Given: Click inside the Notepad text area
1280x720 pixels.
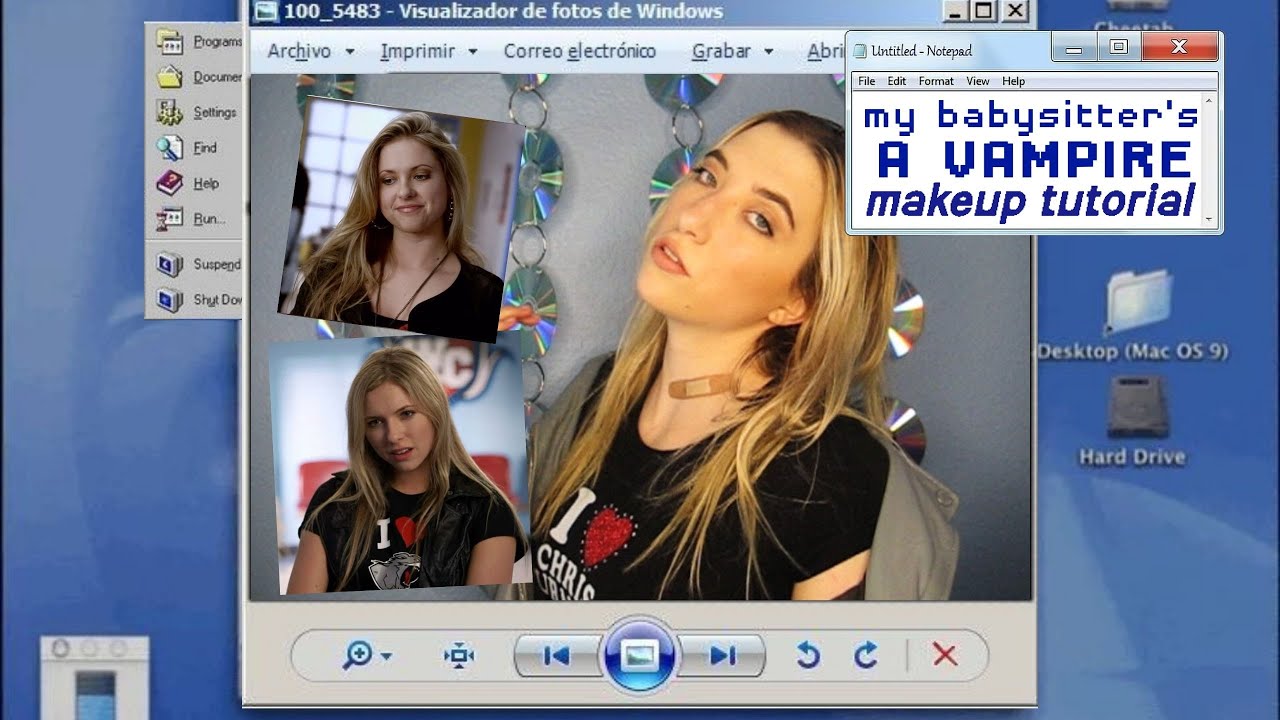Looking at the screenshot, I should (1028, 160).
